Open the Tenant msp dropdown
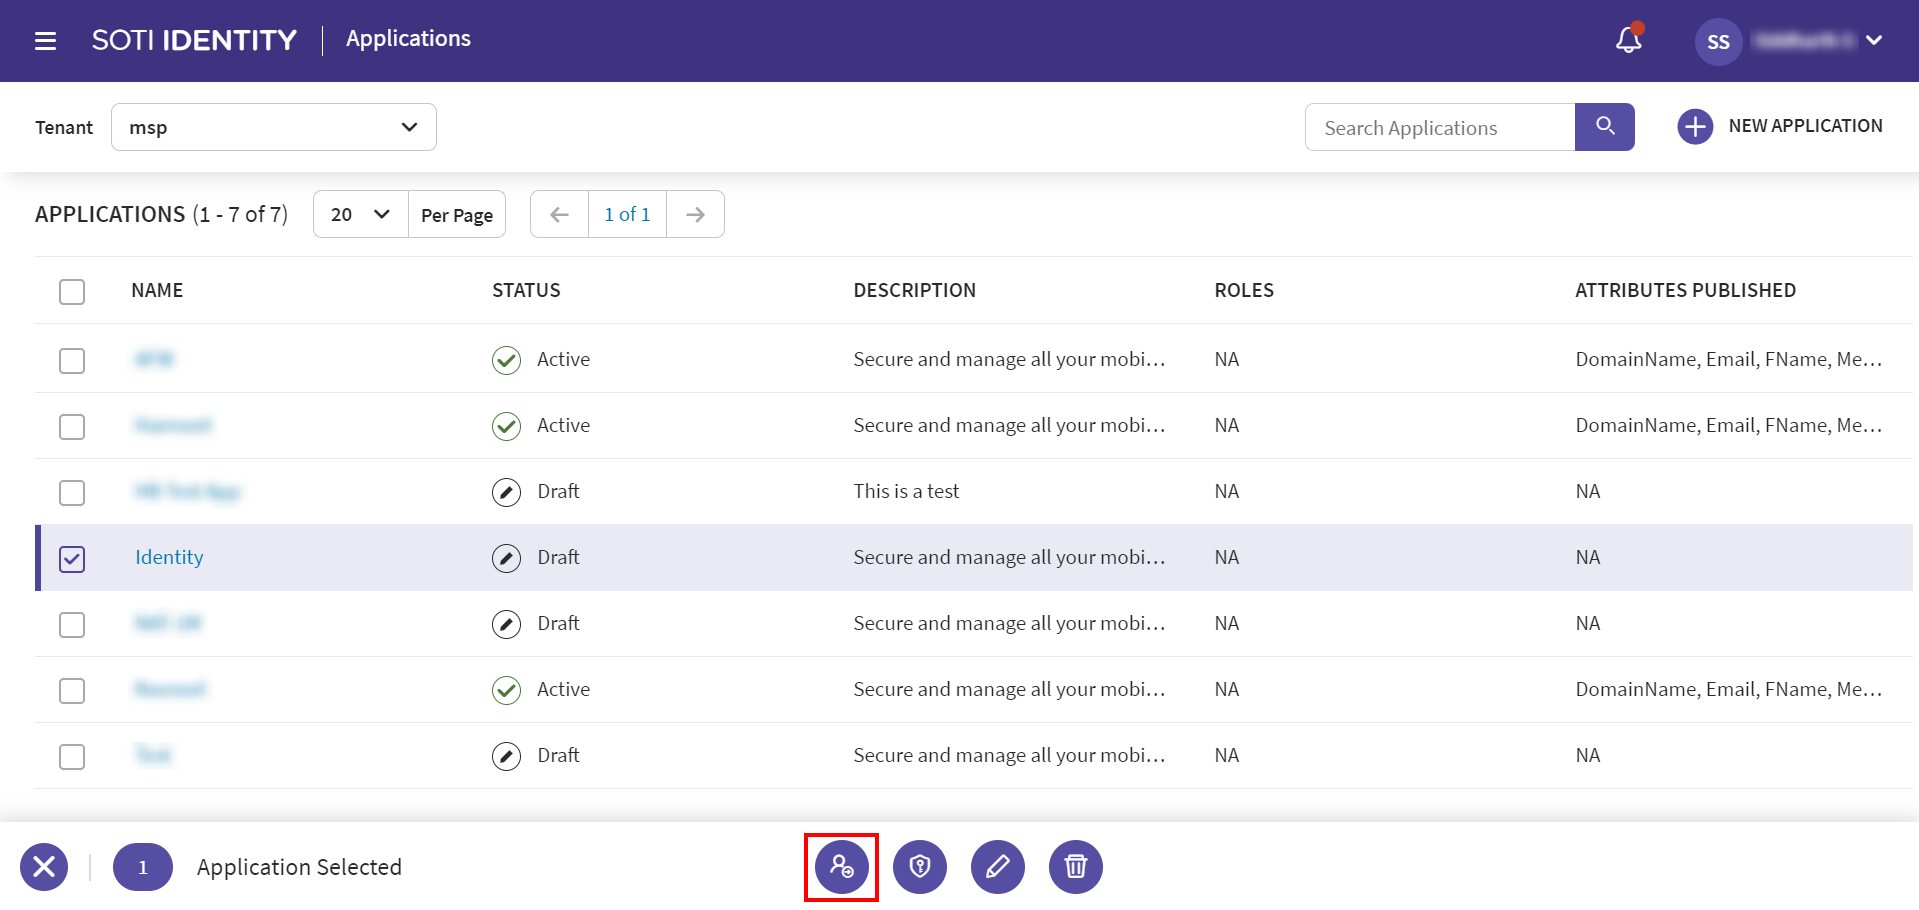 tap(274, 127)
